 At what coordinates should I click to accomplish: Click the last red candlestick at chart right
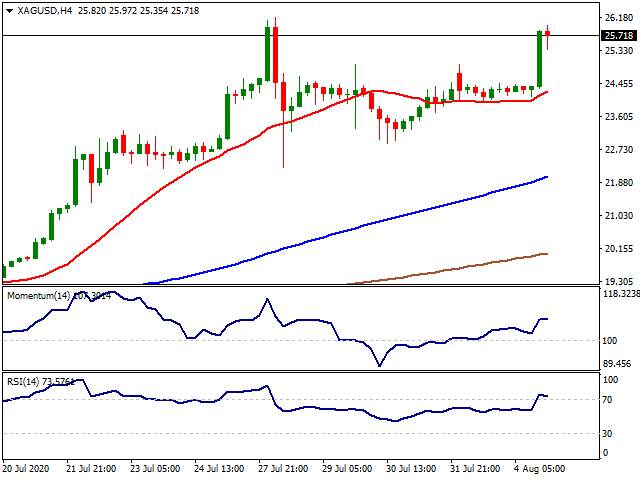[547, 33]
